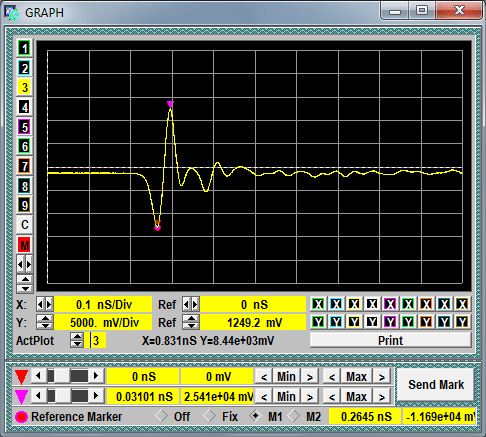Click marker 2 time field 0.03101 nS

(x=144, y=396)
